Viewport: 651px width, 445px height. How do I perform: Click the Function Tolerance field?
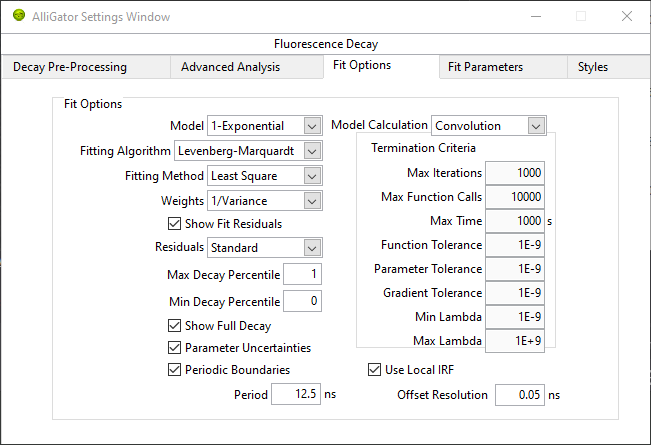pyautogui.click(x=515, y=245)
